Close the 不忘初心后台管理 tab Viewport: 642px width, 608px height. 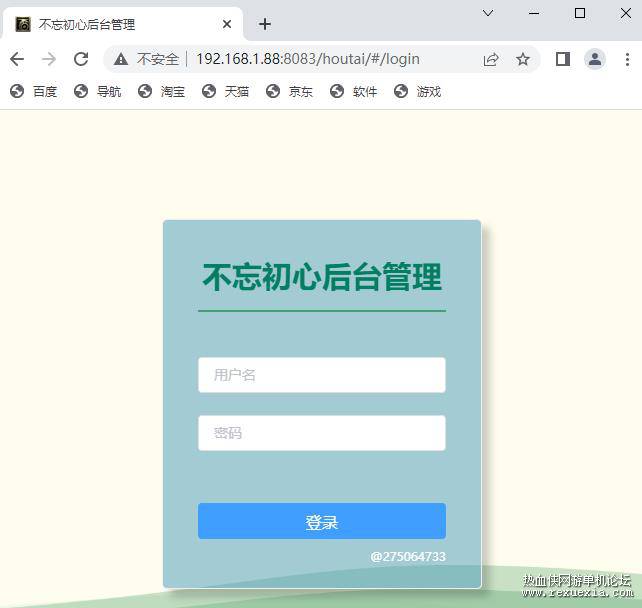click(227, 24)
